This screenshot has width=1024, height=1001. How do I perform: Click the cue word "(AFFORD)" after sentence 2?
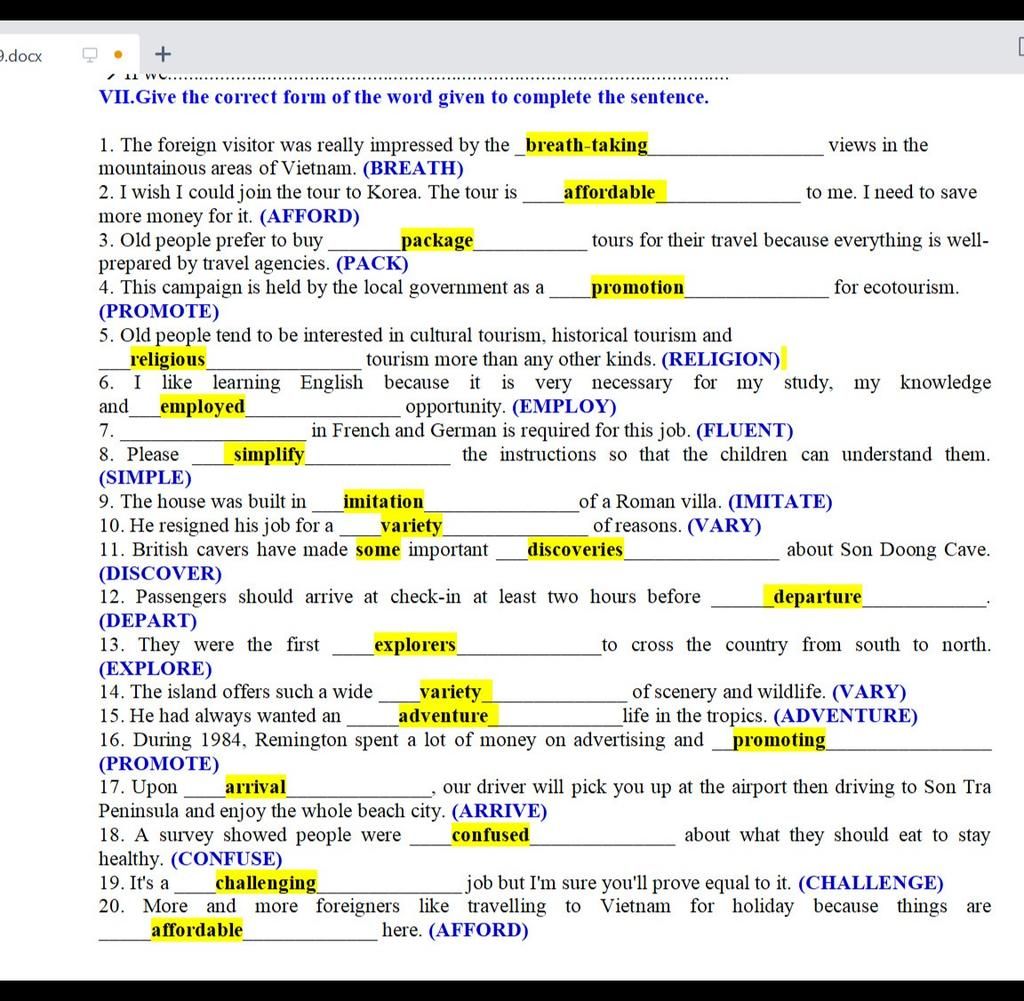pos(310,216)
